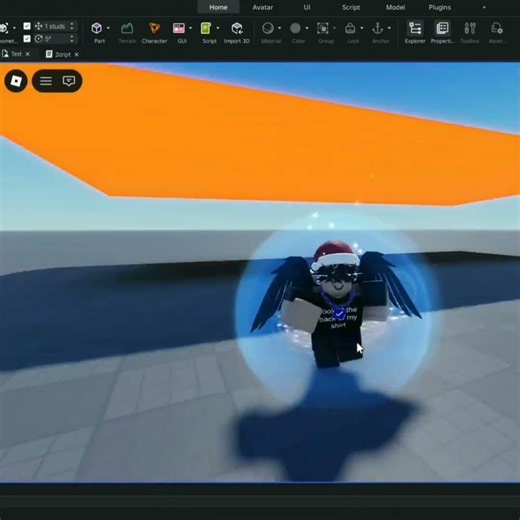Click the Import 3D icon
520x520 pixels.
coord(237,28)
